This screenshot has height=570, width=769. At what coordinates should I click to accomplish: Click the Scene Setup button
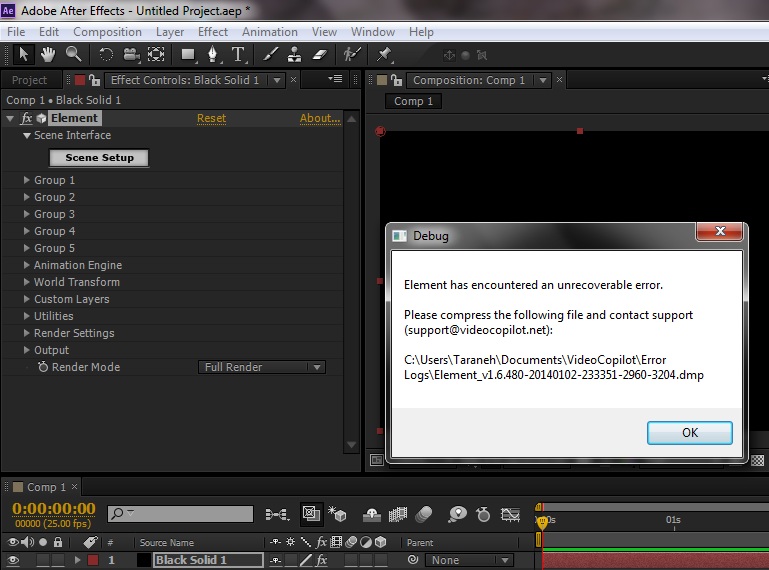pos(99,158)
